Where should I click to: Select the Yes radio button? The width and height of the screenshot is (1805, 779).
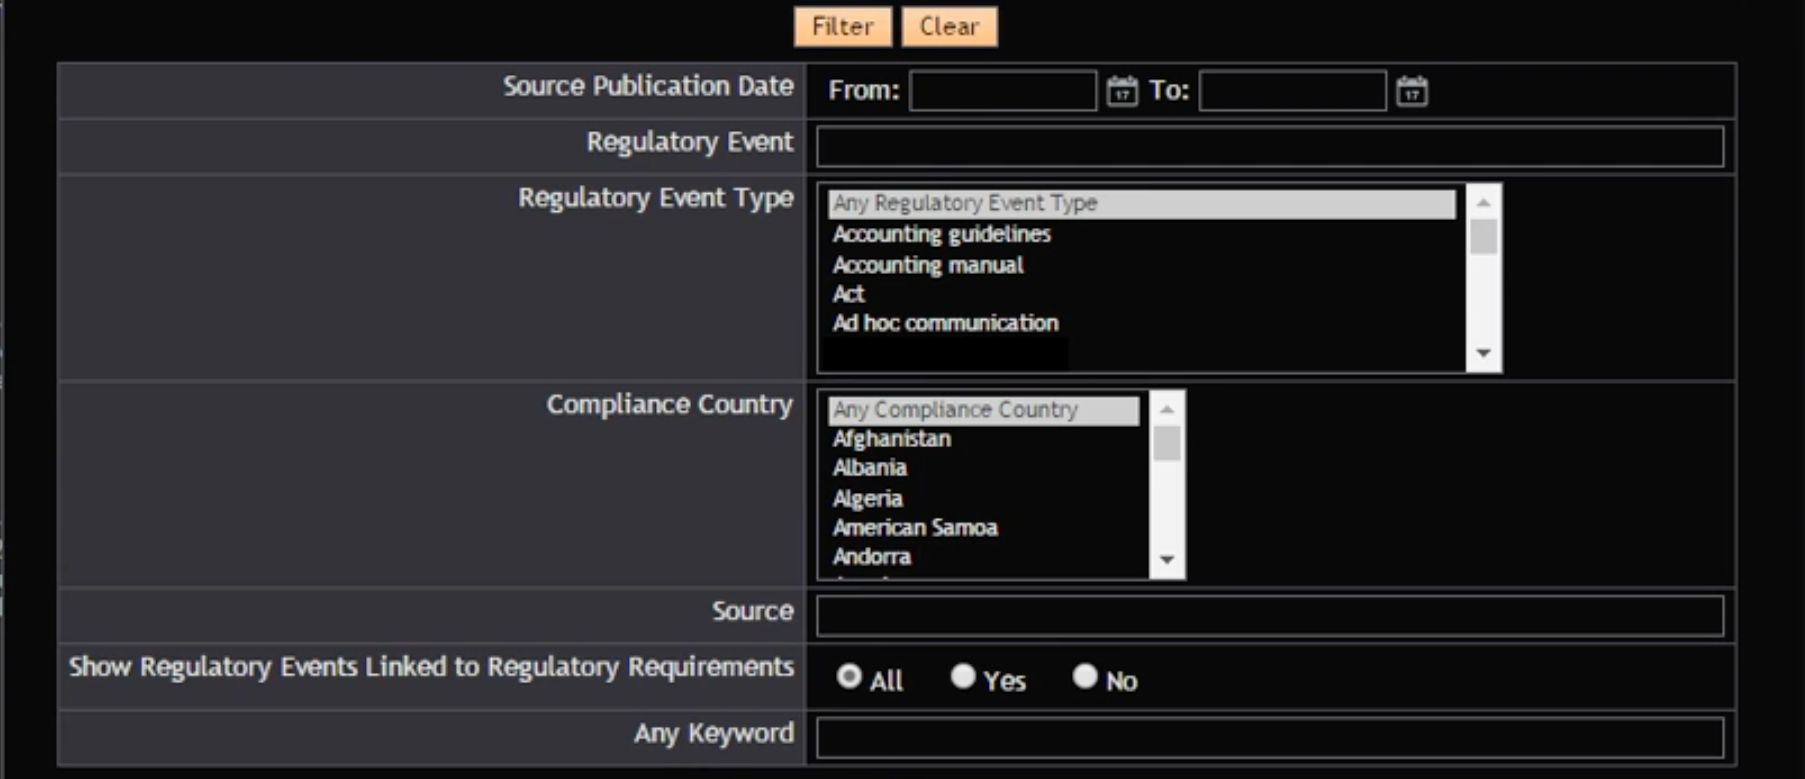pyautogui.click(x=963, y=677)
